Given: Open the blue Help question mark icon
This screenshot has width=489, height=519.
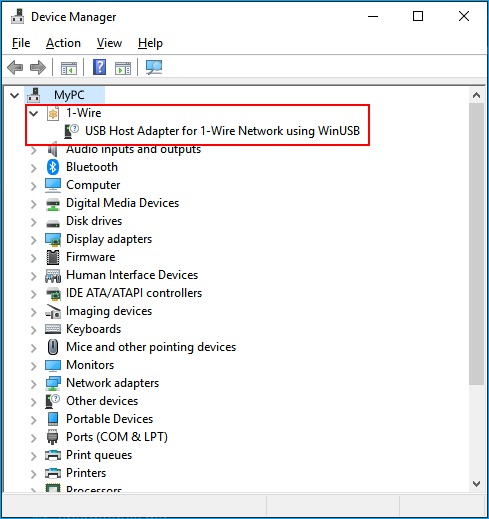Looking at the screenshot, I should pyautogui.click(x=99, y=67).
